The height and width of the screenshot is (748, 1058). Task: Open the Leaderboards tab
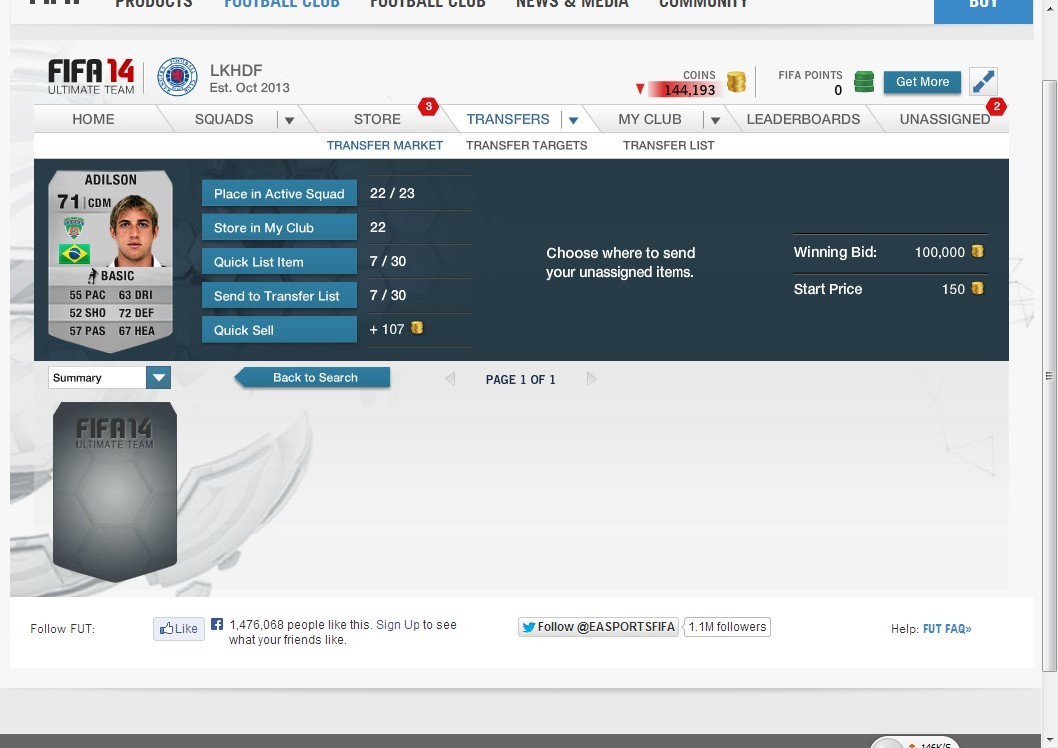[803, 119]
